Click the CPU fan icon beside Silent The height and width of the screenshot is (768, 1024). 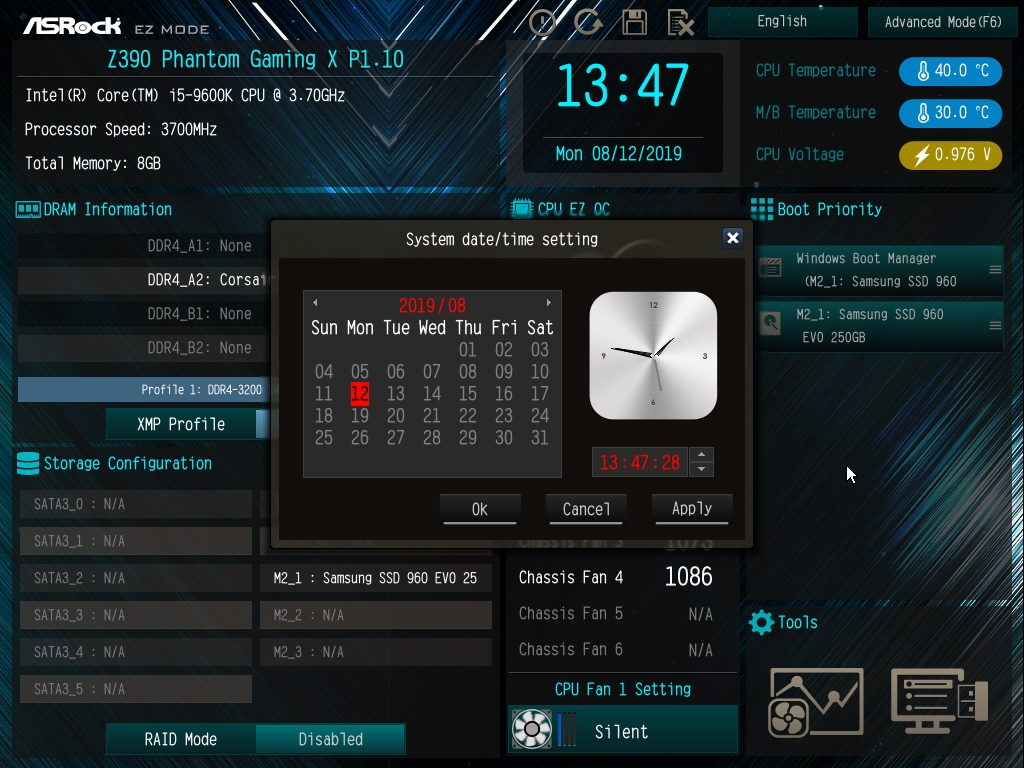tap(531, 728)
